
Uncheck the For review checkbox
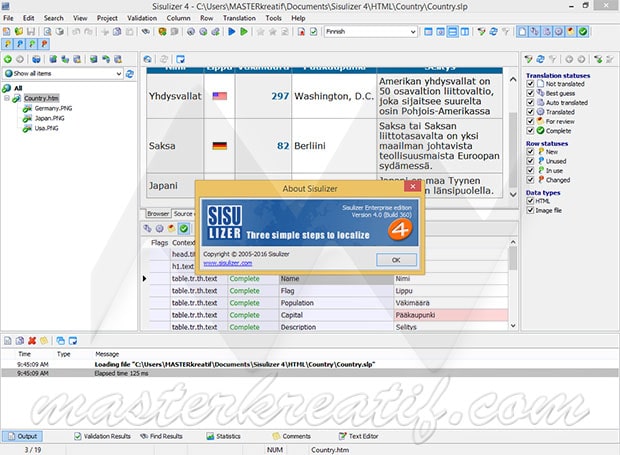pos(530,121)
